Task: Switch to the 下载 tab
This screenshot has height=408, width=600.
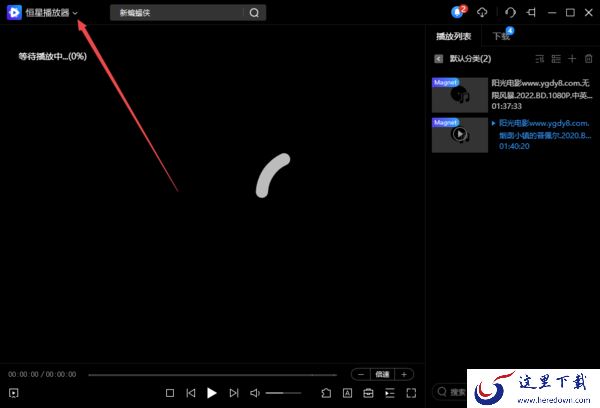Action: pos(501,36)
